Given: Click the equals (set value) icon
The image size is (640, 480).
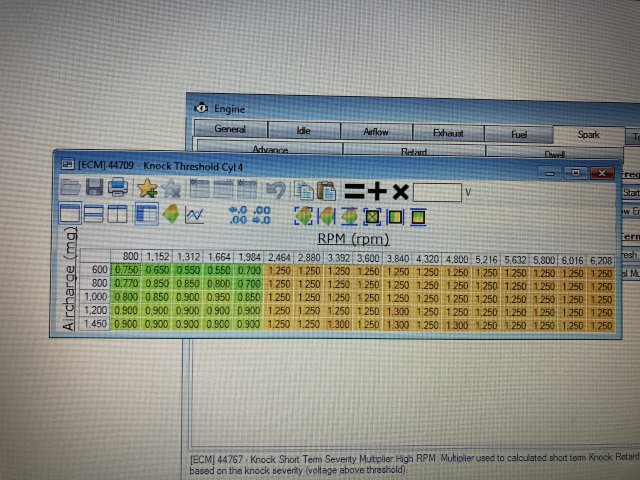Looking at the screenshot, I should [x=355, y=190].
